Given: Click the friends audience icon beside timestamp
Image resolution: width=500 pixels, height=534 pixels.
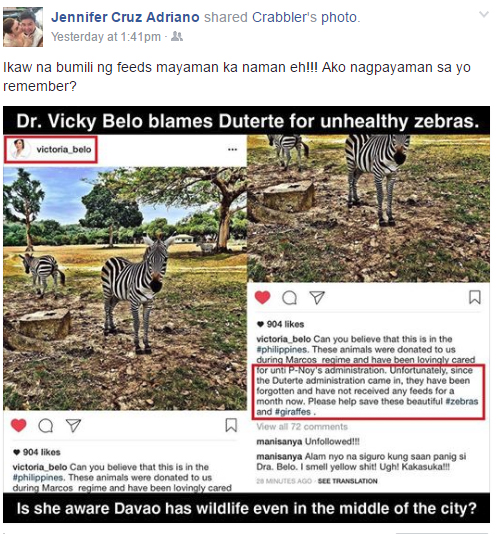Looking at the screenshot, I should [x=177, y=36].
